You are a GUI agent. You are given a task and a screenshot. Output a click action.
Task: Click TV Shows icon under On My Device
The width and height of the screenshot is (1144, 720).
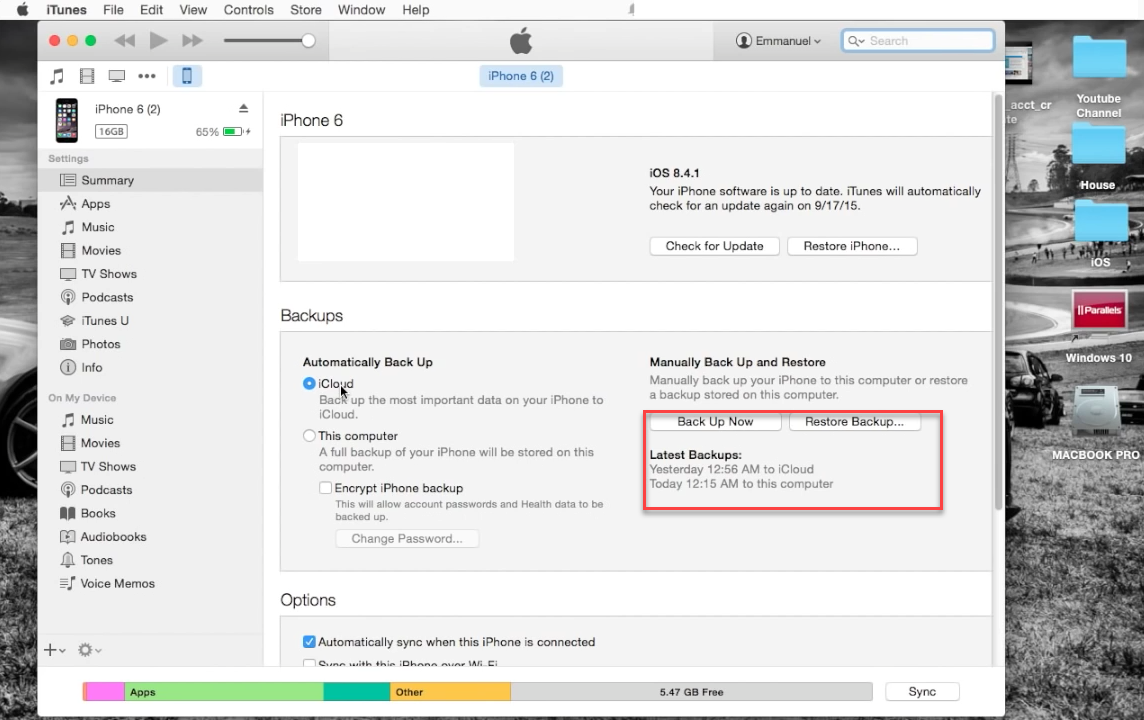tap(68, 466)
